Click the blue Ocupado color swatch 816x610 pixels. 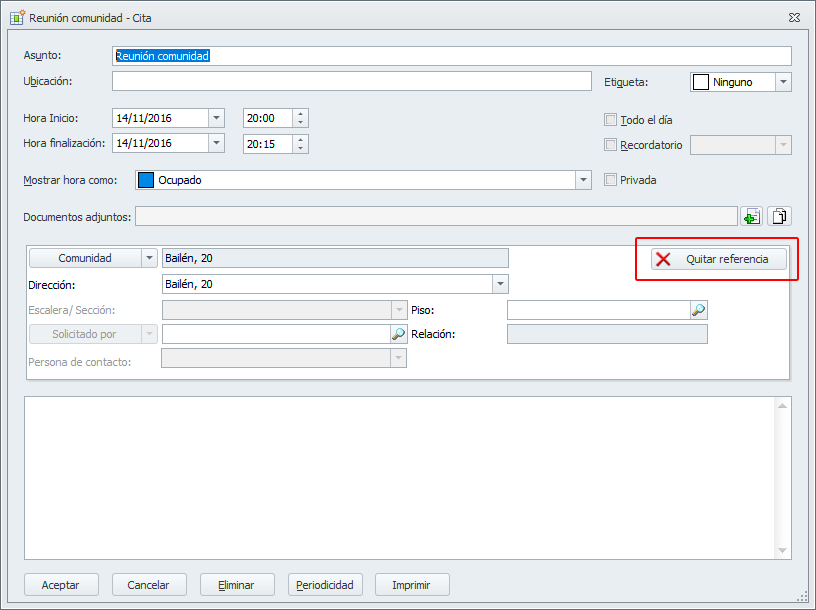(146, 180)
